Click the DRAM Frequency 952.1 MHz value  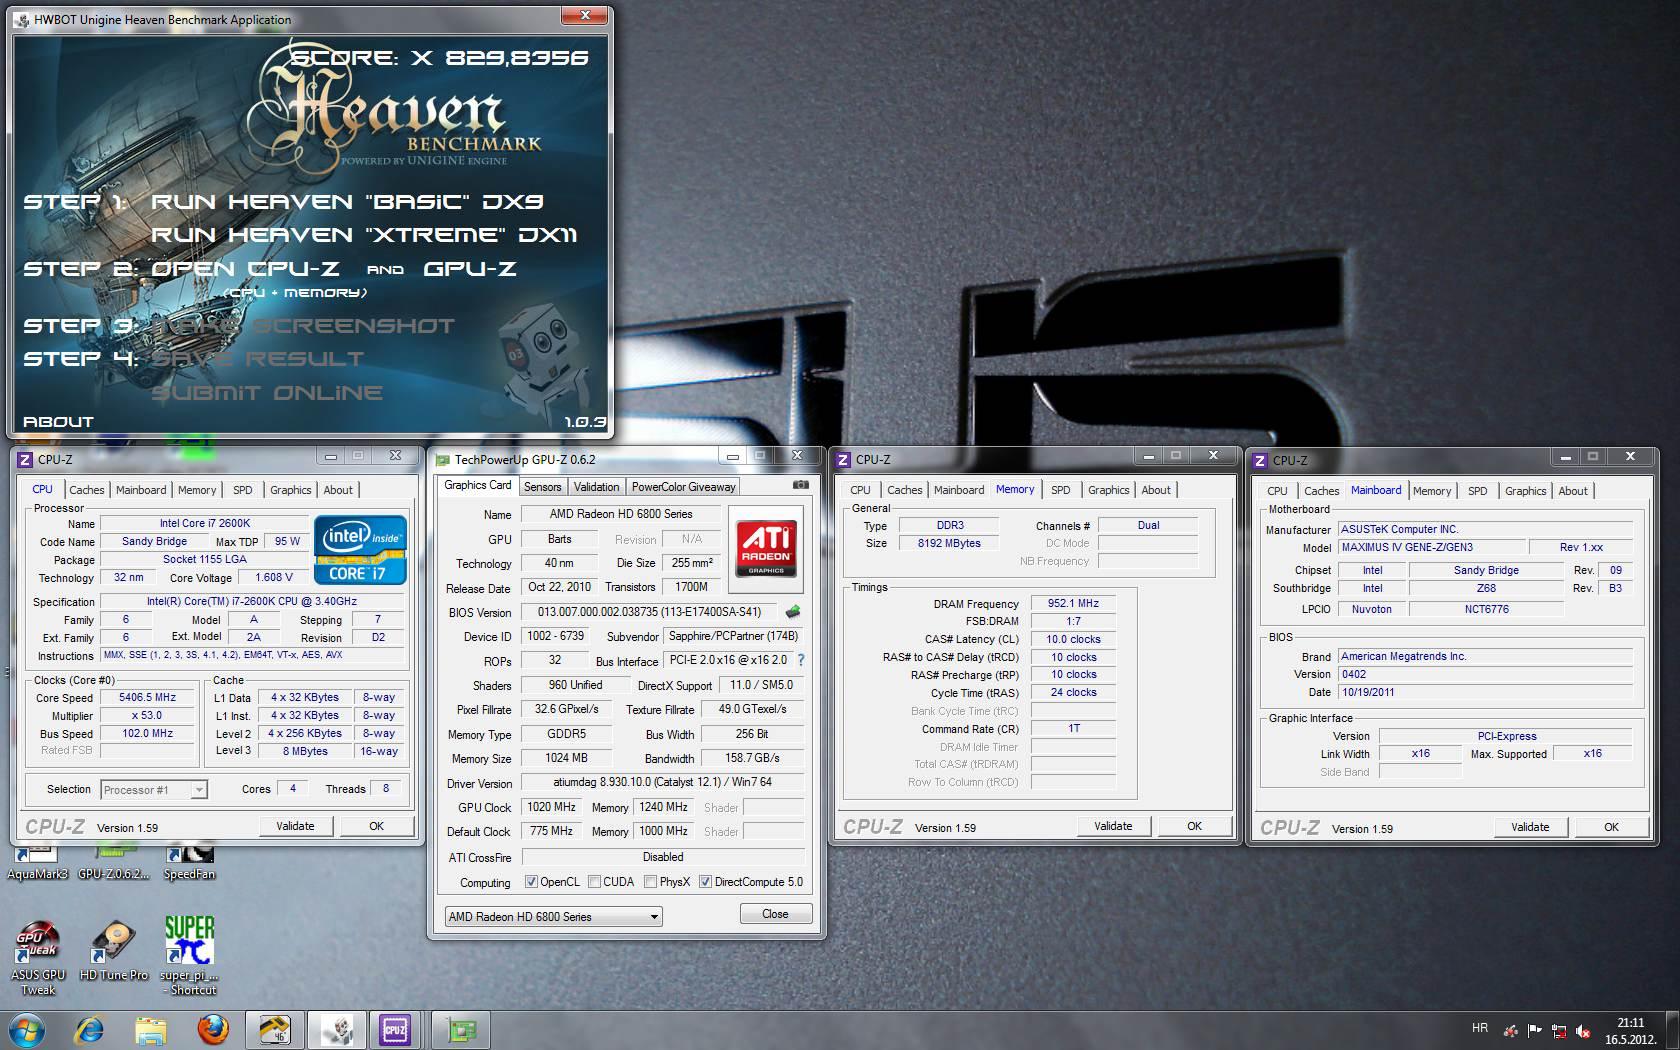coord(1073,604)
